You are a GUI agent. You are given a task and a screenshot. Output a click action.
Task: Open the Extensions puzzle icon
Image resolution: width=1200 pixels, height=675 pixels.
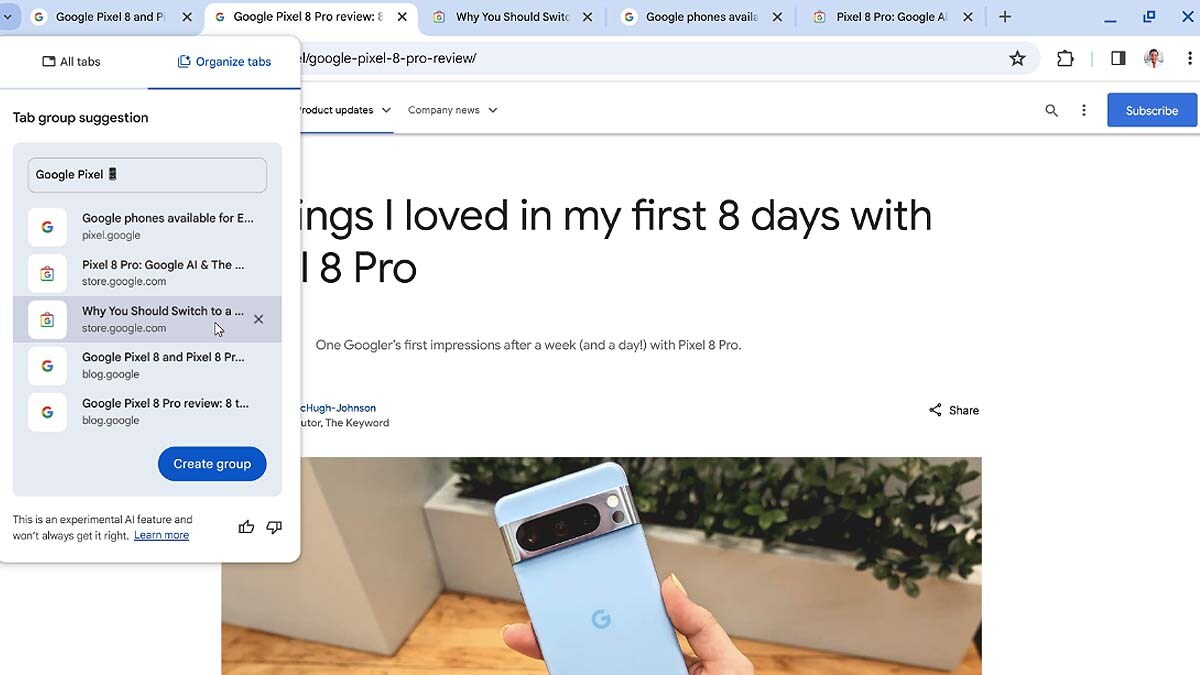[1065, 59]
